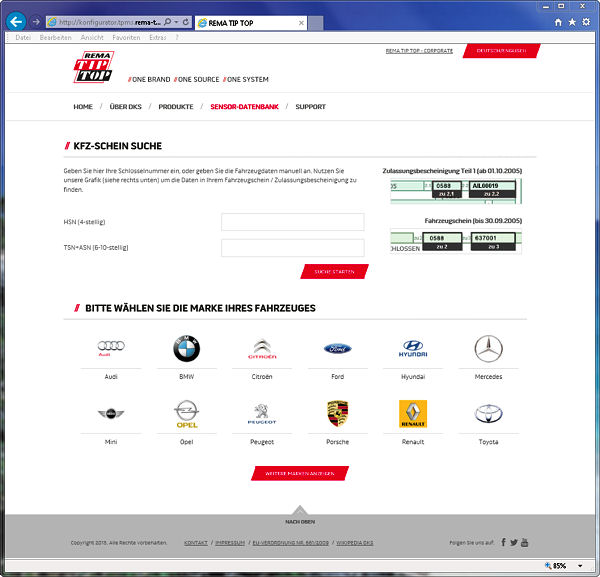Pick the Porsche crest logo

(x=338, y=414)
